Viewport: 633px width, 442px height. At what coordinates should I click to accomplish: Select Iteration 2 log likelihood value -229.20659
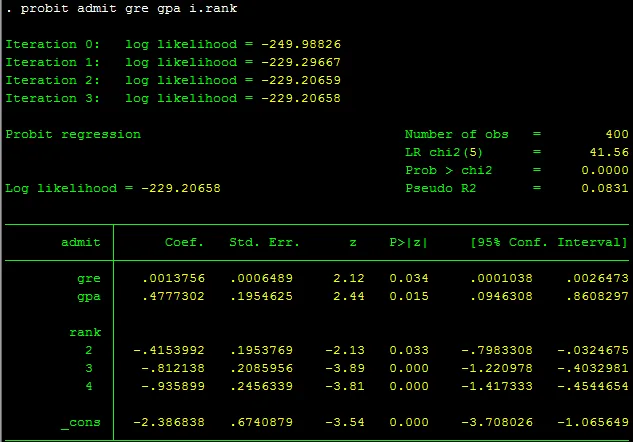pos(301,80)
